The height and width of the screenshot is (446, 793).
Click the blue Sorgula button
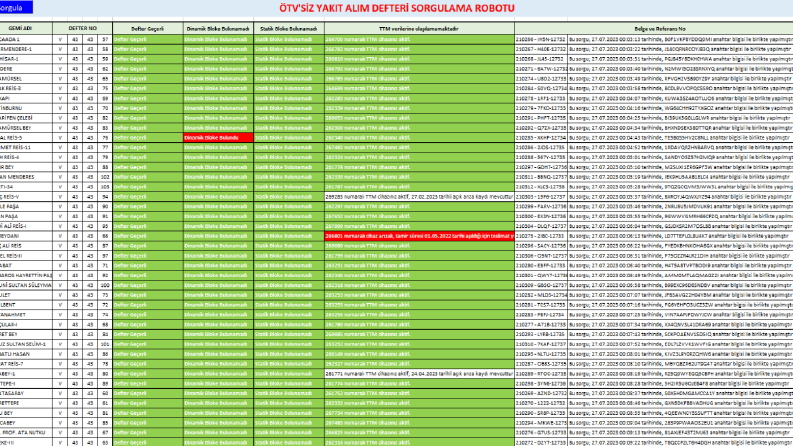(x=16, y=8)
